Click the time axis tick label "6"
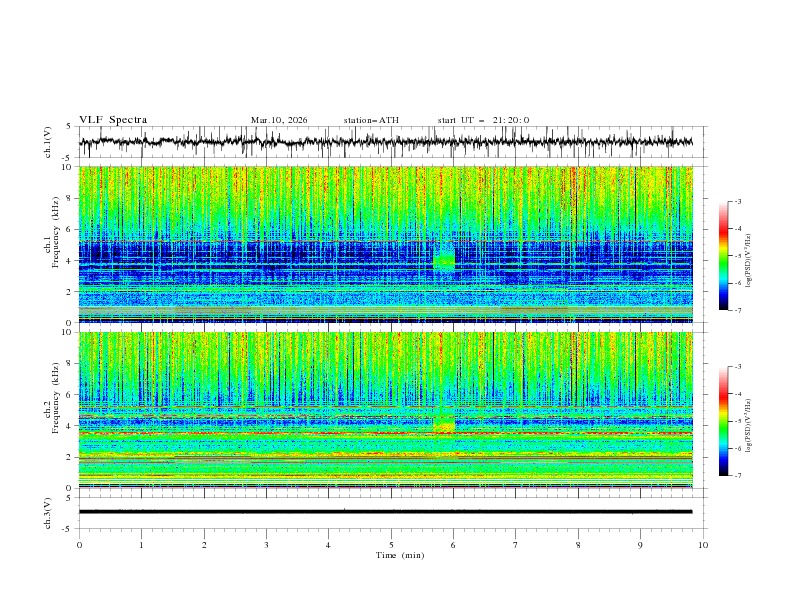 coord(454,545)
